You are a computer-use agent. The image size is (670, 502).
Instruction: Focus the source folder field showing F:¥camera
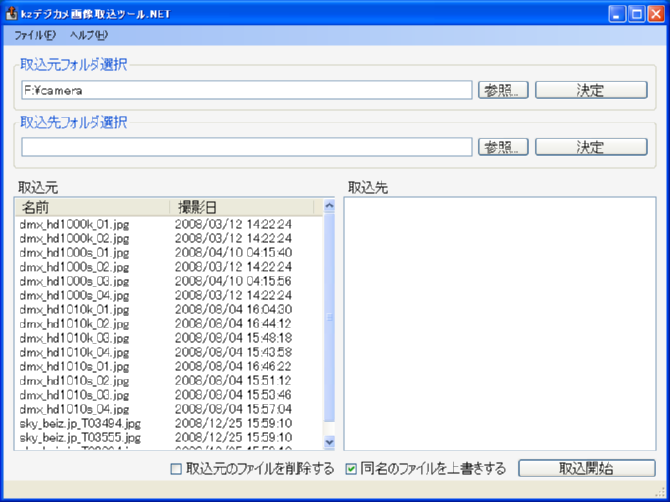(247, 90)
